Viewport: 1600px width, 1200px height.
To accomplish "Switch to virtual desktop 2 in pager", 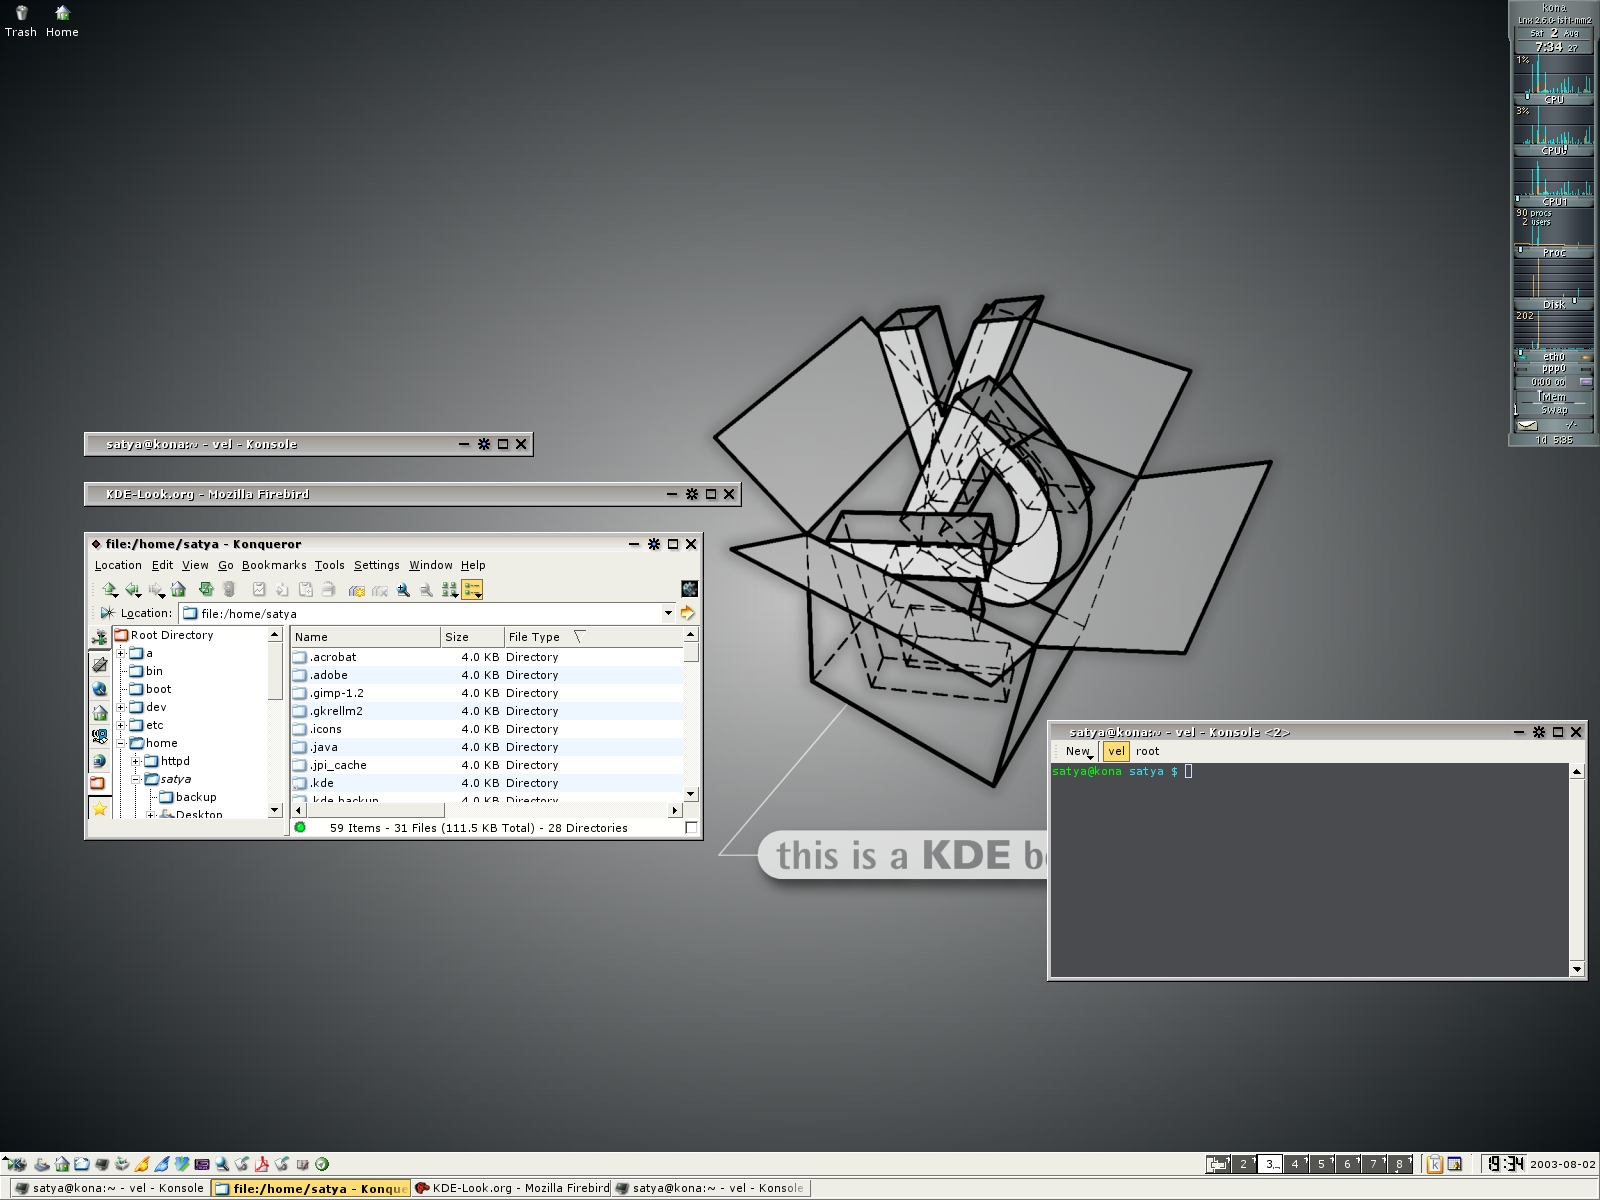I will tap(1243, 1164).
